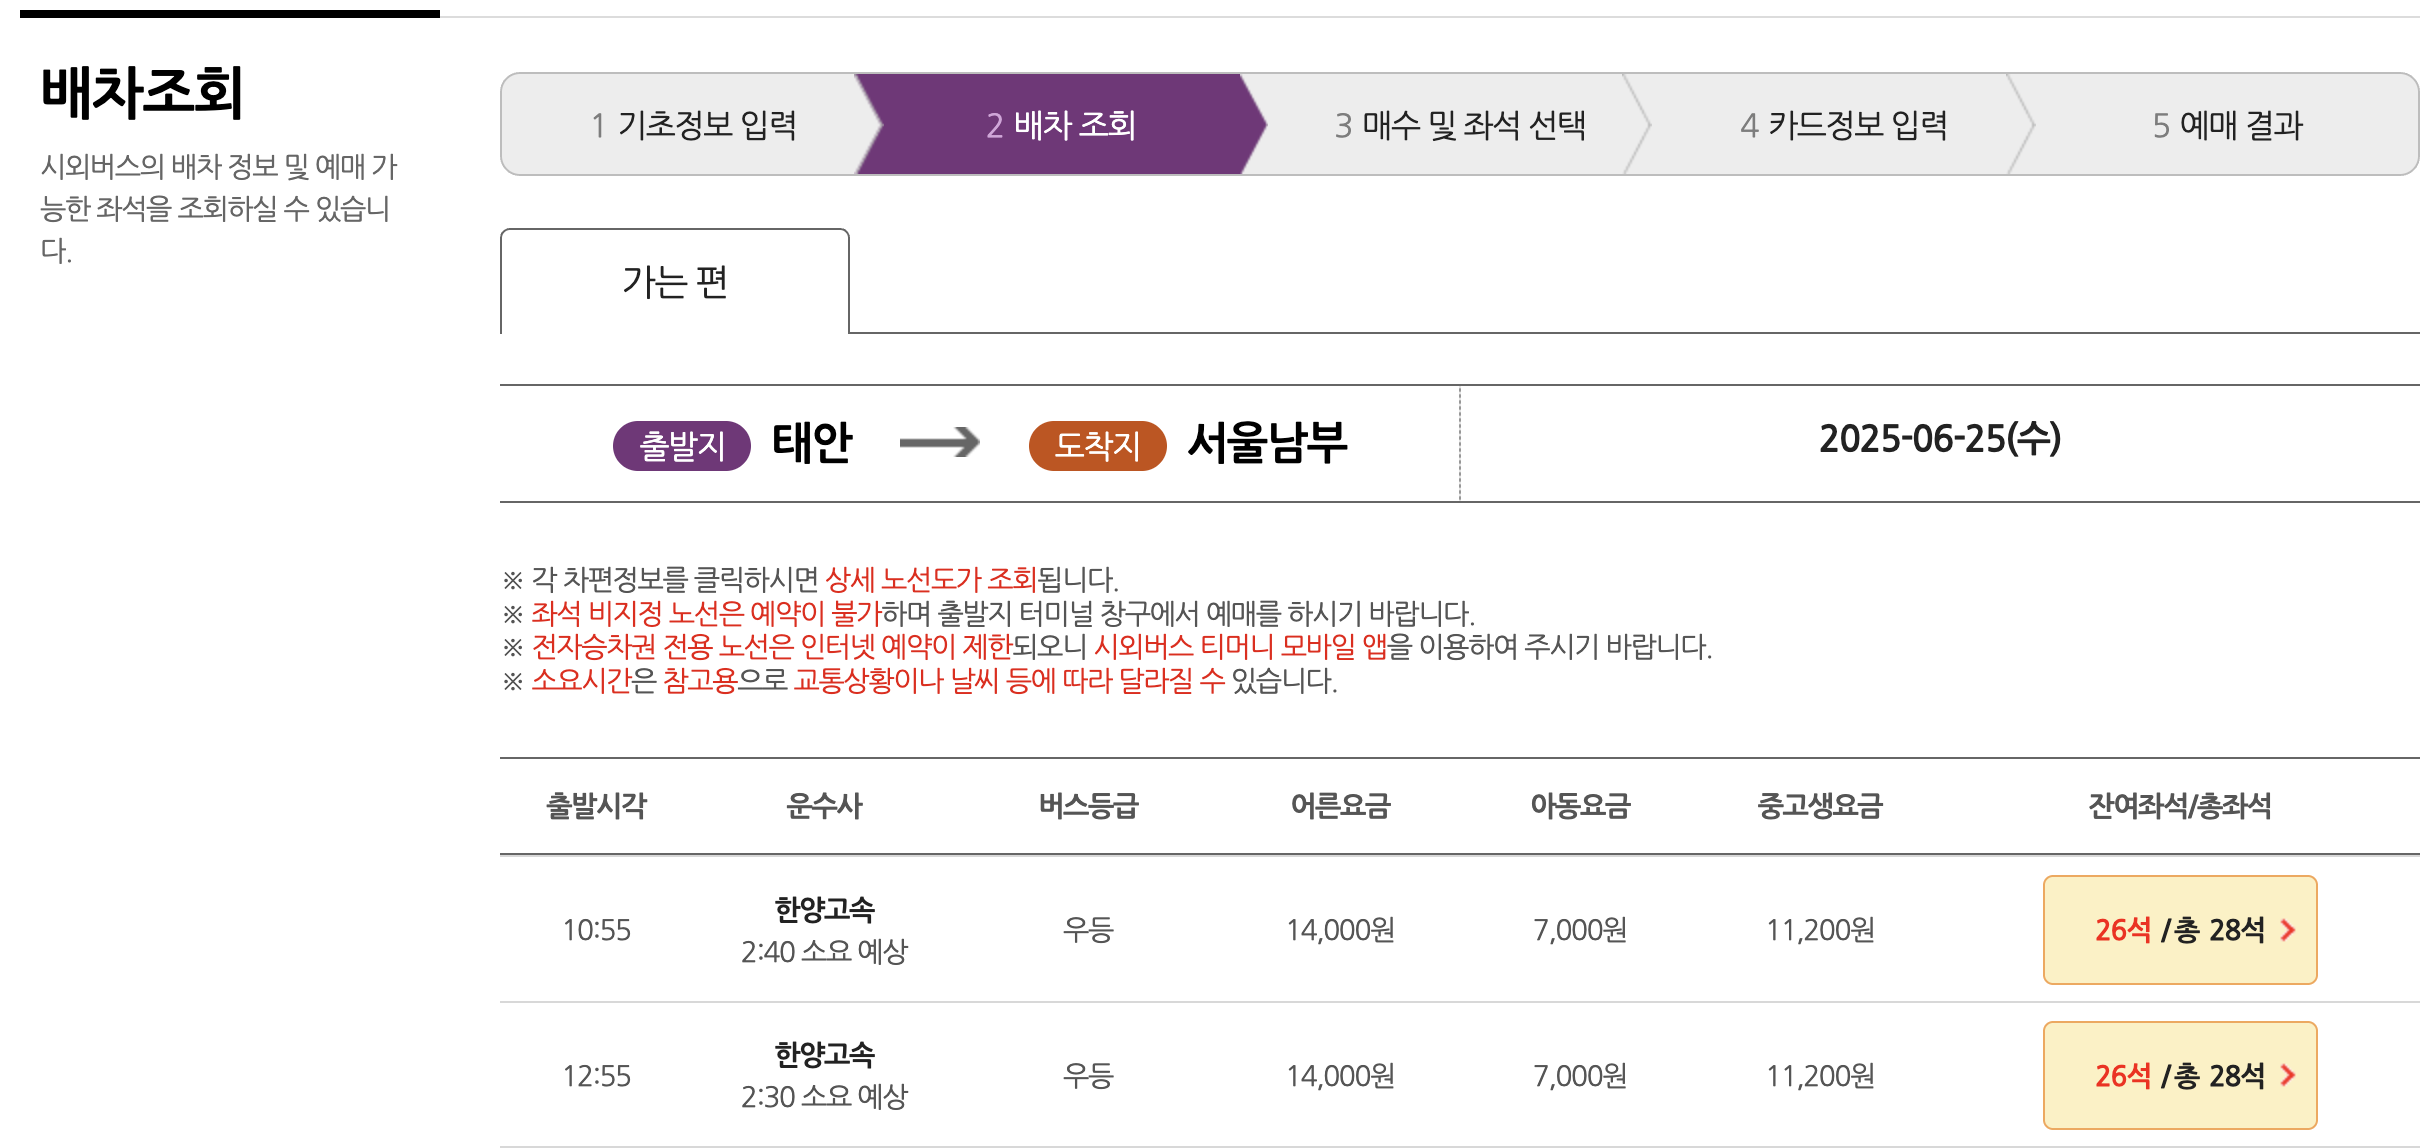Image resolution: width=2434 pixels, height=1148 pixels.
Task: Select the seat count button for 12:55
Action: (x=2180, y=1075)
